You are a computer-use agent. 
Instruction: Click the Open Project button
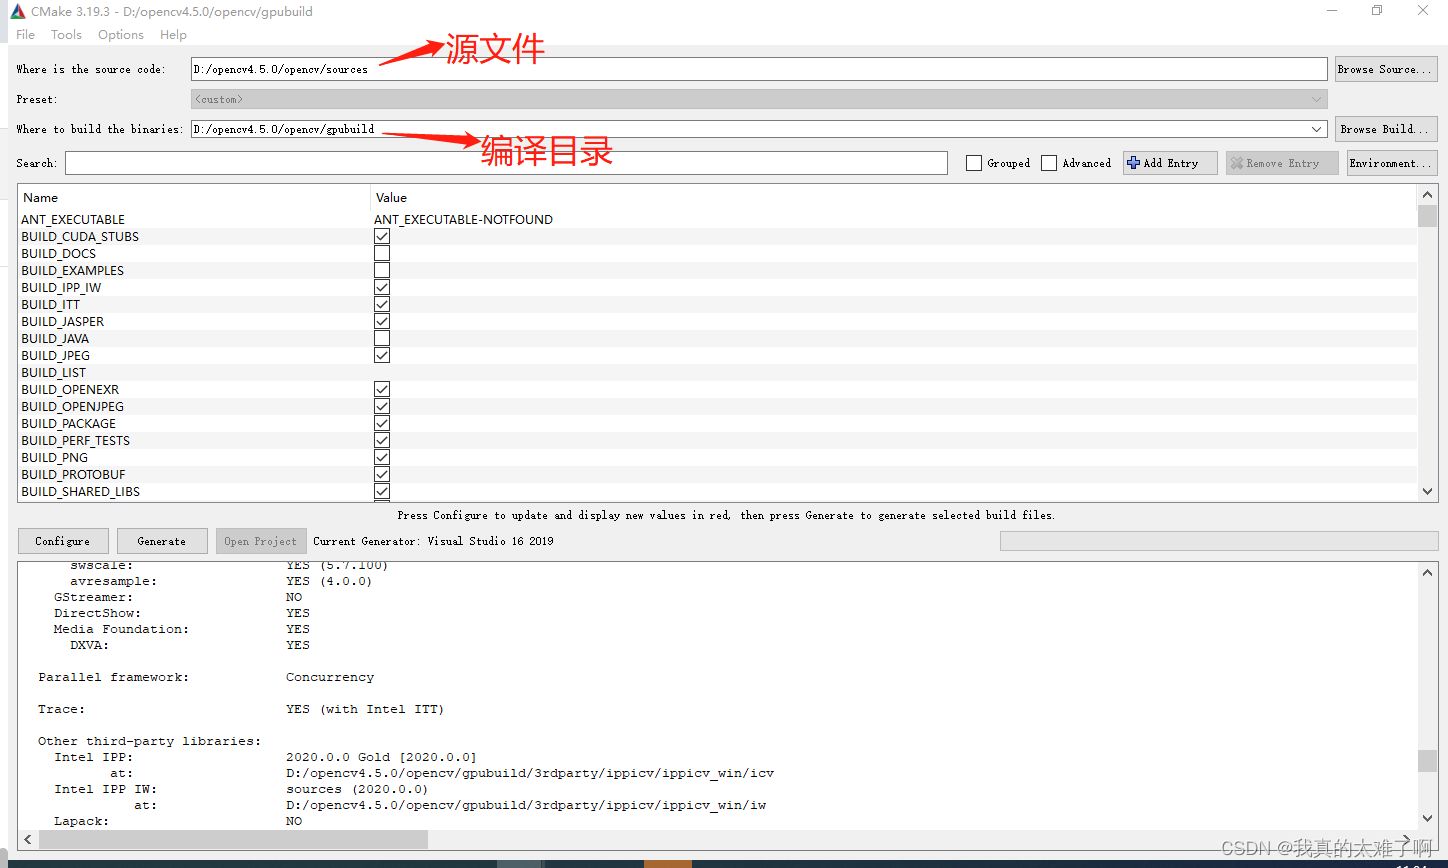pos(260,541)
